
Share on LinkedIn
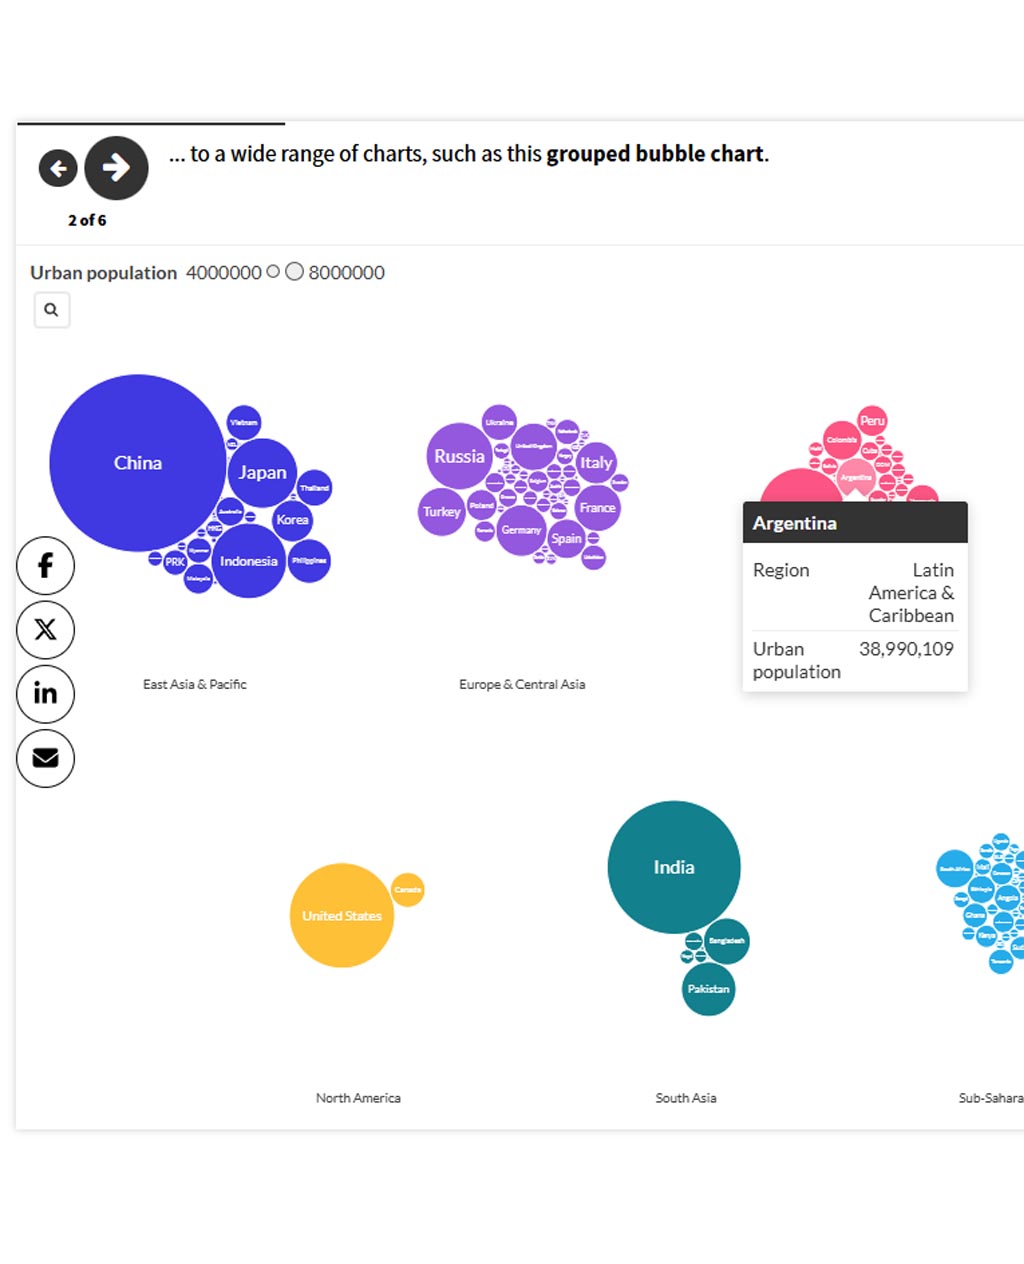45,694
